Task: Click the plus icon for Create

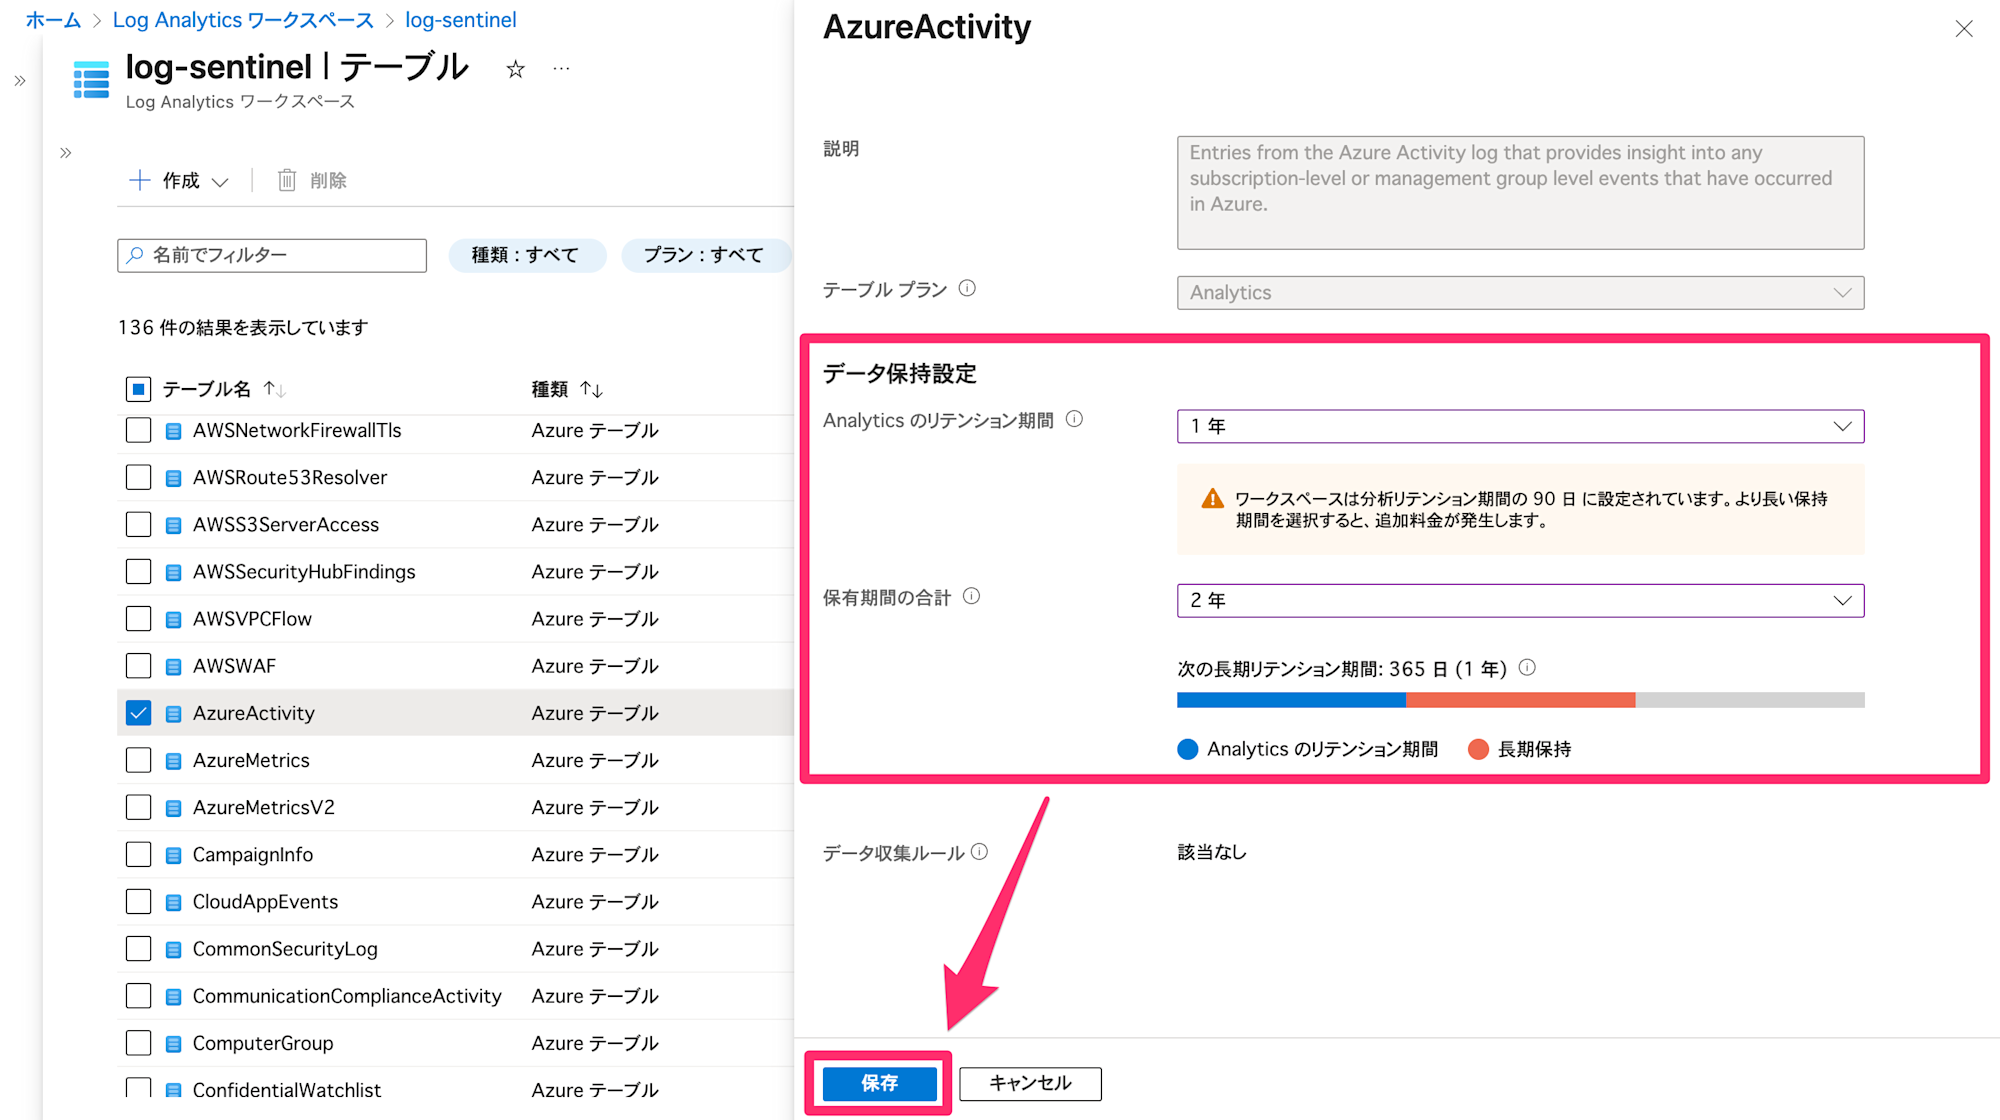Action: 140,180
